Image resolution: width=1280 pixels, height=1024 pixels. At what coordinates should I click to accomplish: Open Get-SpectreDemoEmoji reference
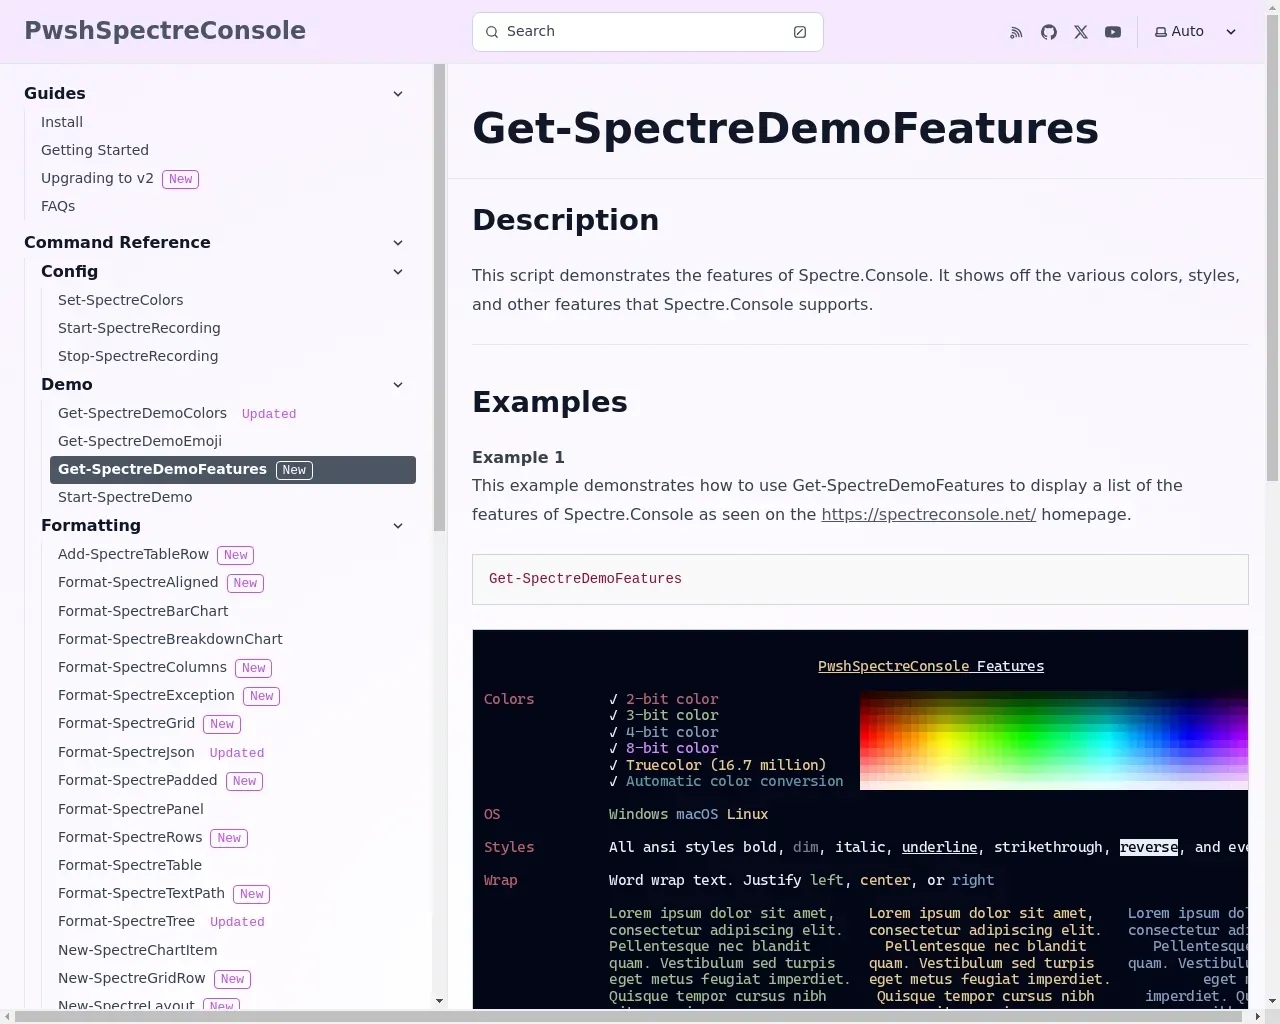140,441
